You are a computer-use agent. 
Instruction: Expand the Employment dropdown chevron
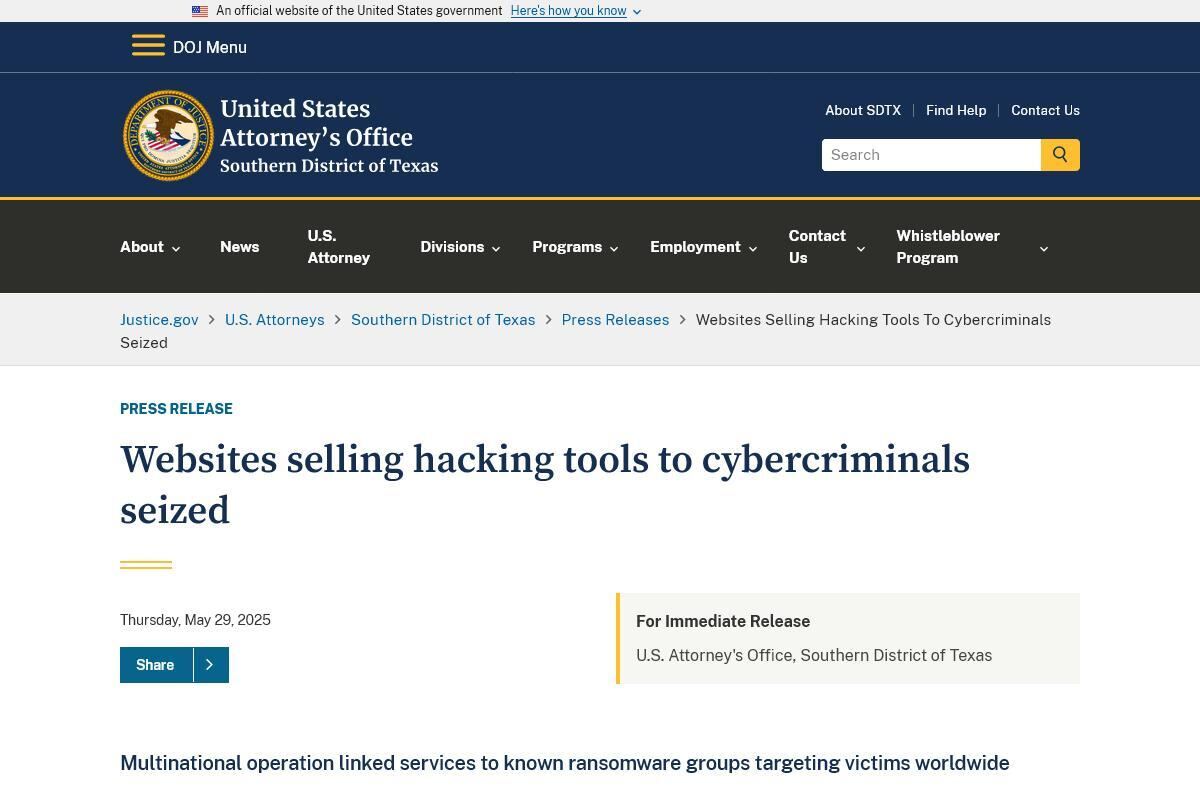pyautogui.click(x=753, y=248)
